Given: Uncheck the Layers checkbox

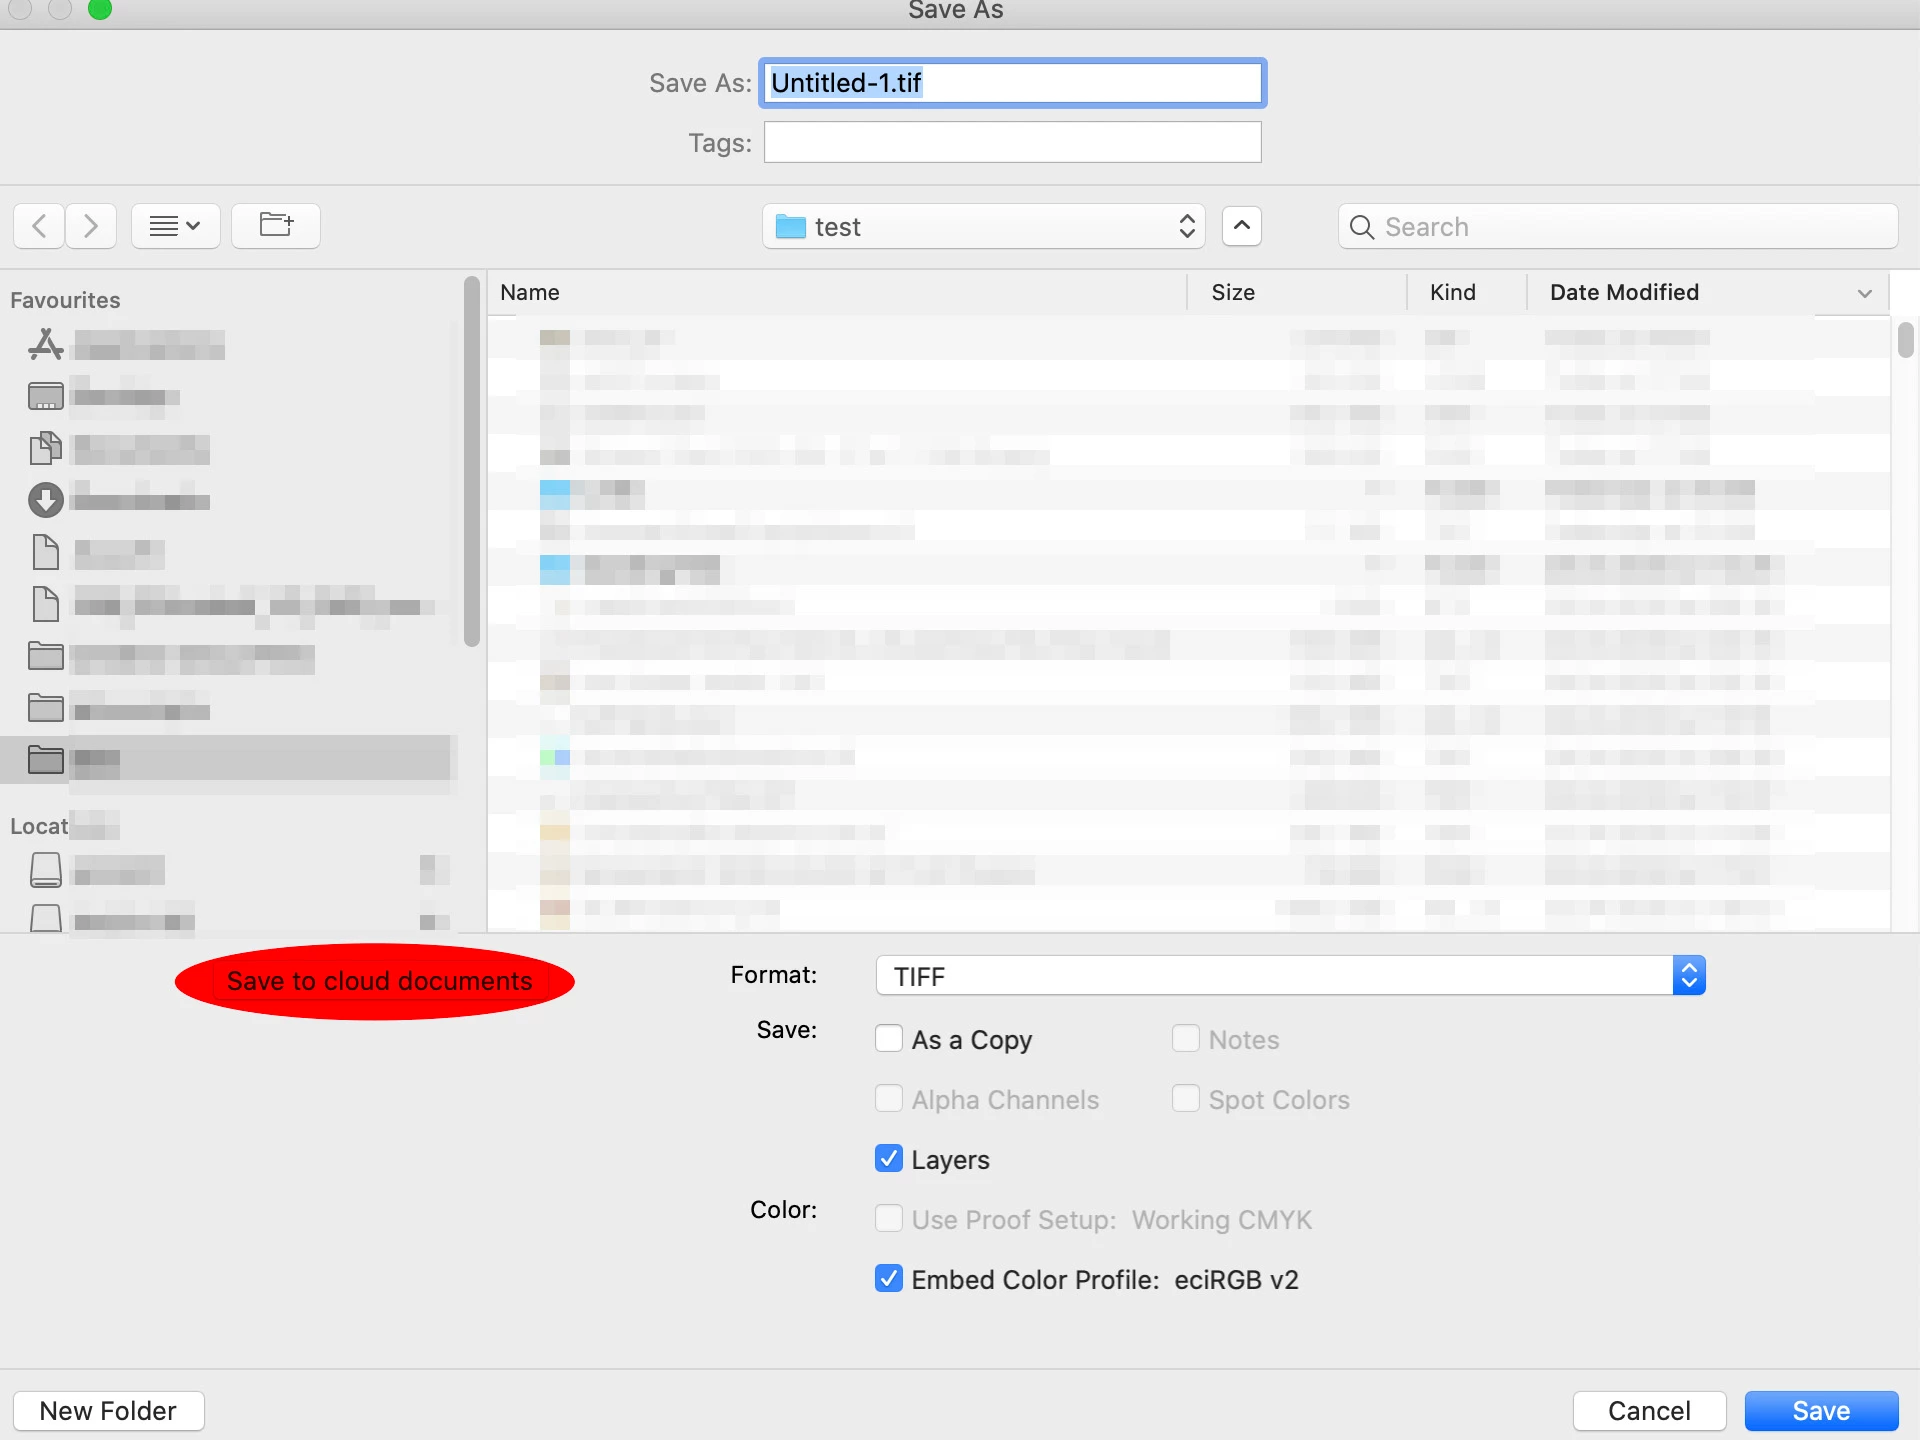Looking at the screenshot, I should click(x=888, y=1159).
